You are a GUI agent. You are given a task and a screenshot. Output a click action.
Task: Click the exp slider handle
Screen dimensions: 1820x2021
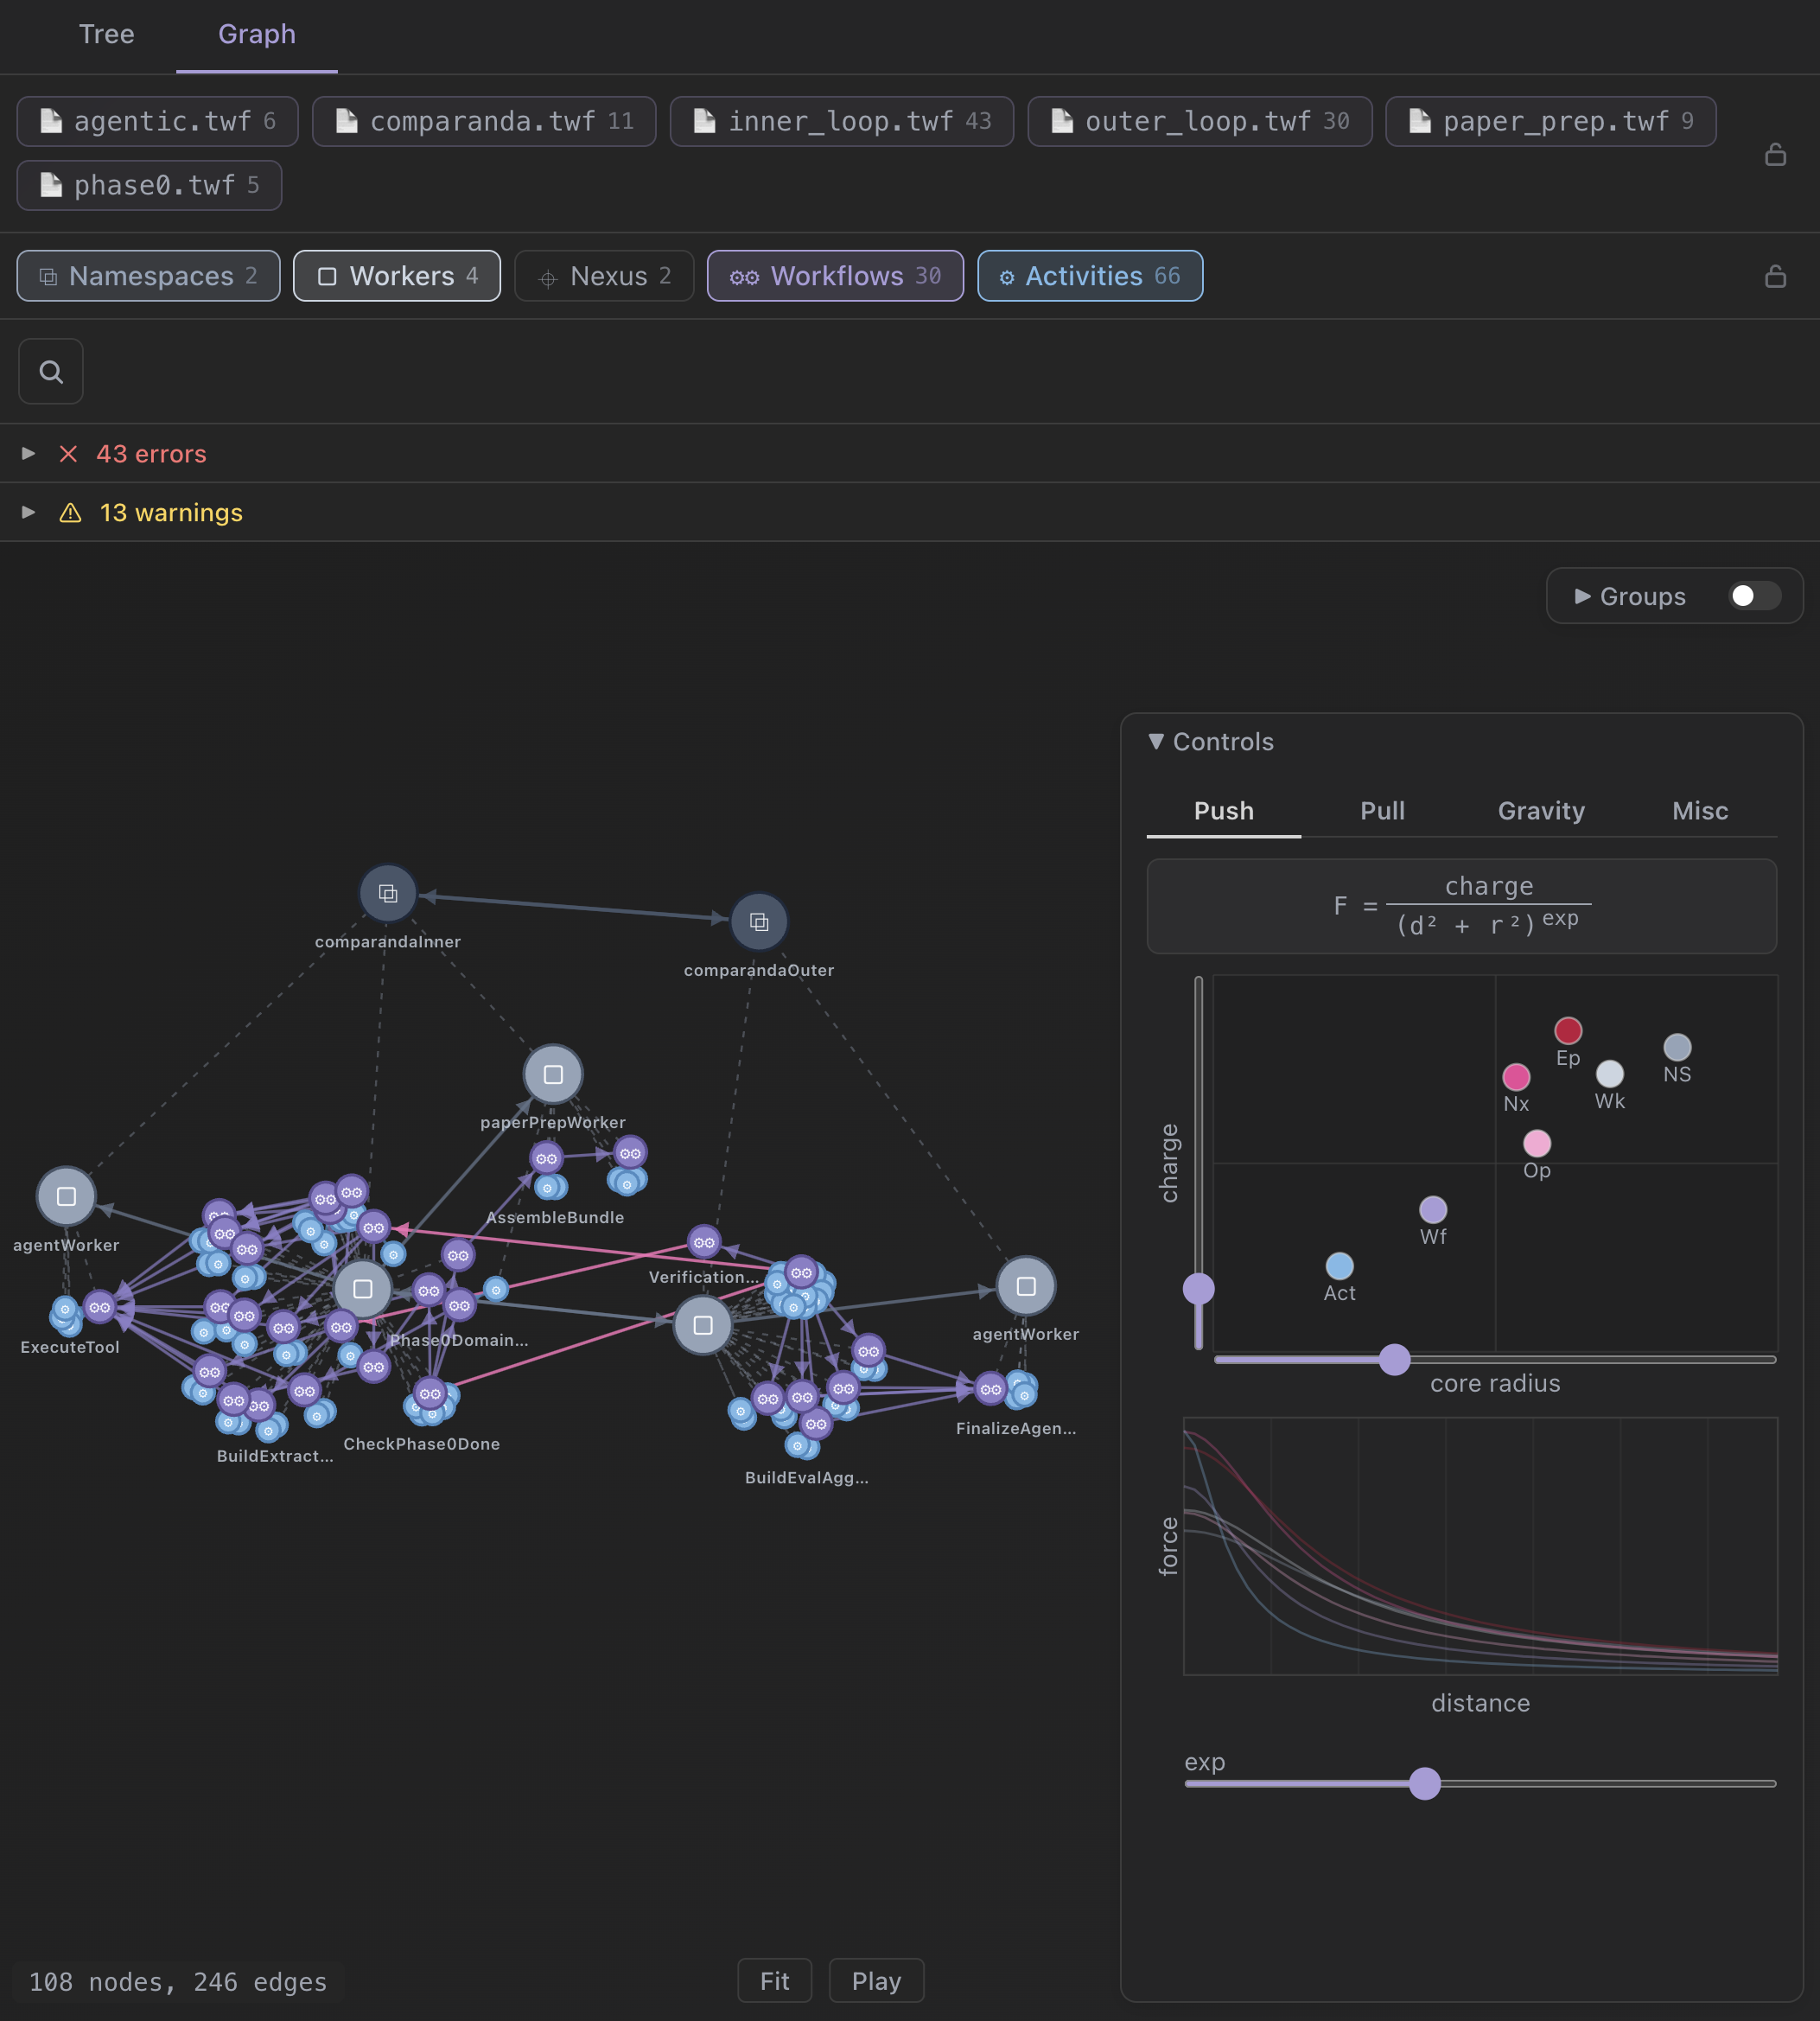[x=1424, y=1783]
